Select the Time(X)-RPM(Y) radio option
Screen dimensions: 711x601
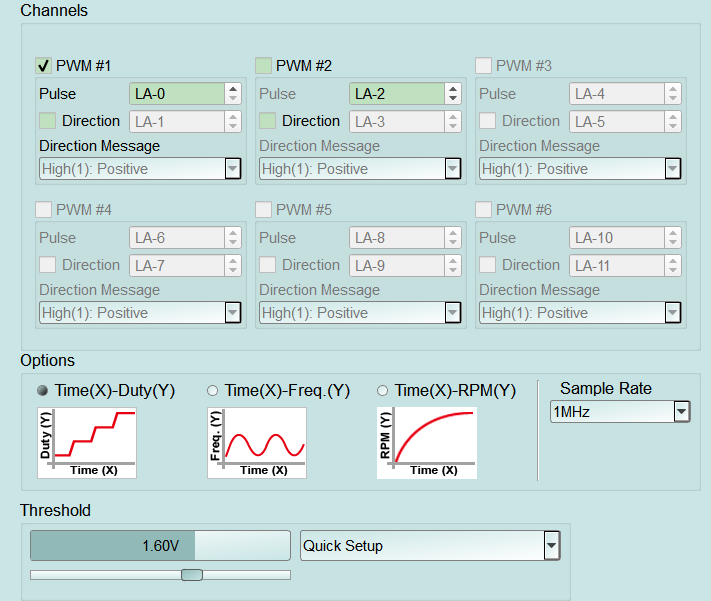(x=382, y=391)
